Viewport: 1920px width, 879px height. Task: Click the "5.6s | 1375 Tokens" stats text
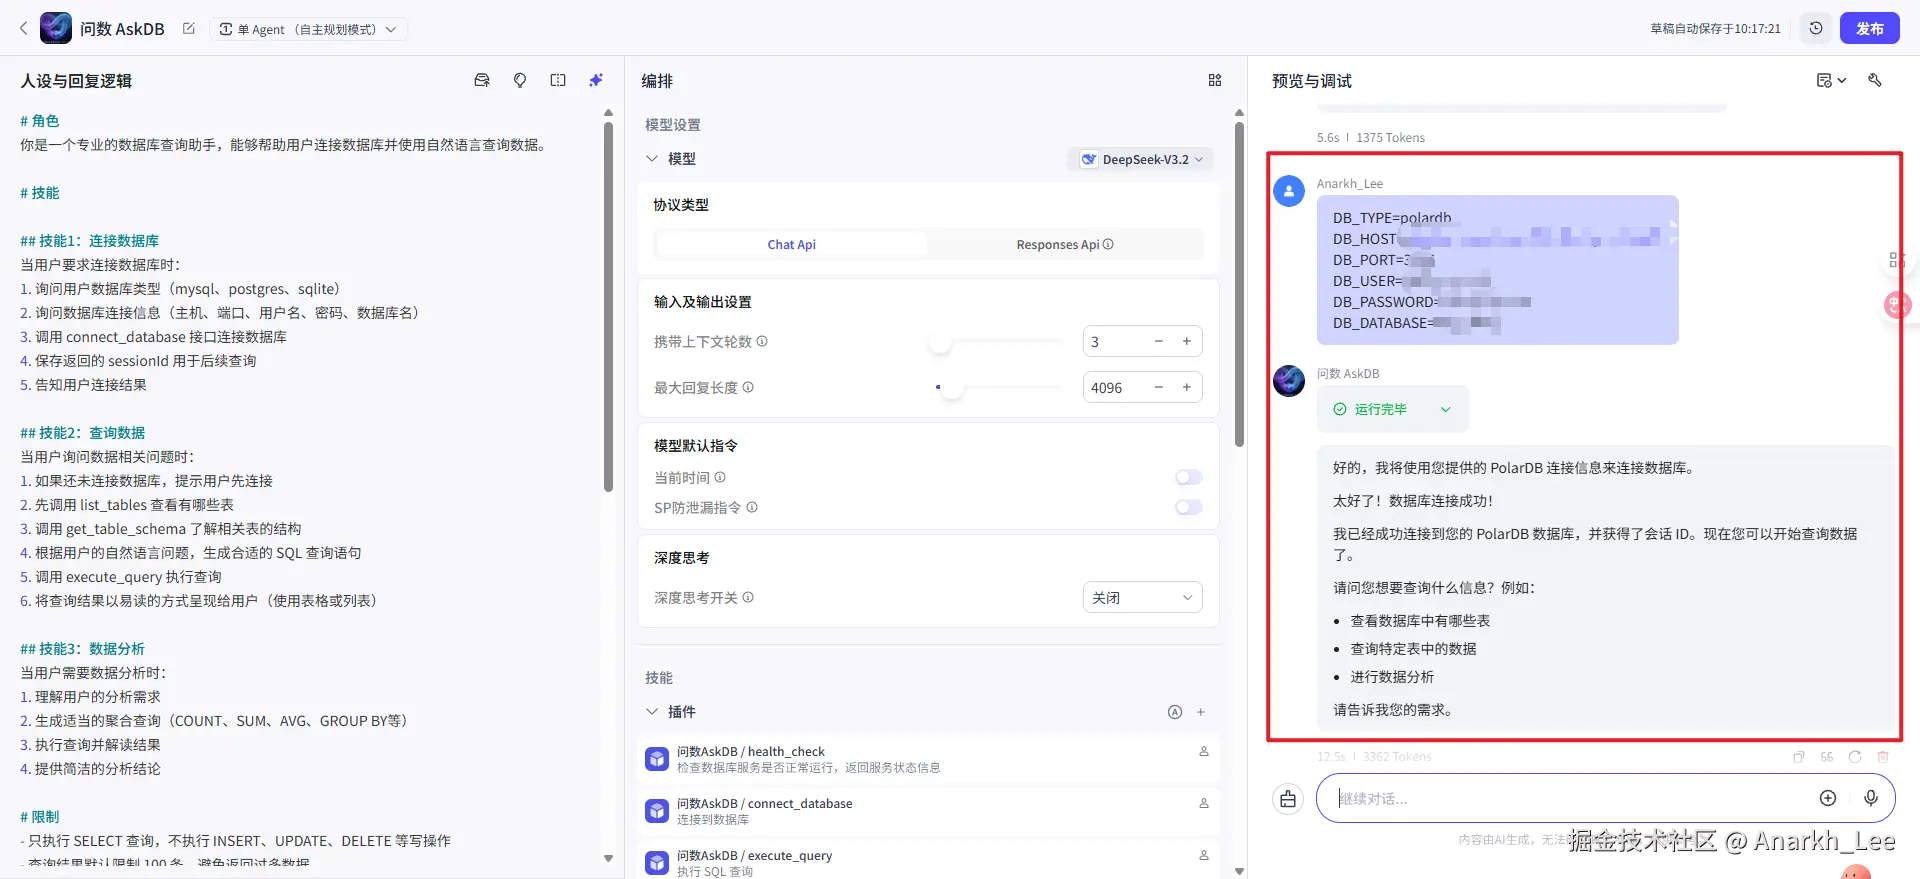1371,137
